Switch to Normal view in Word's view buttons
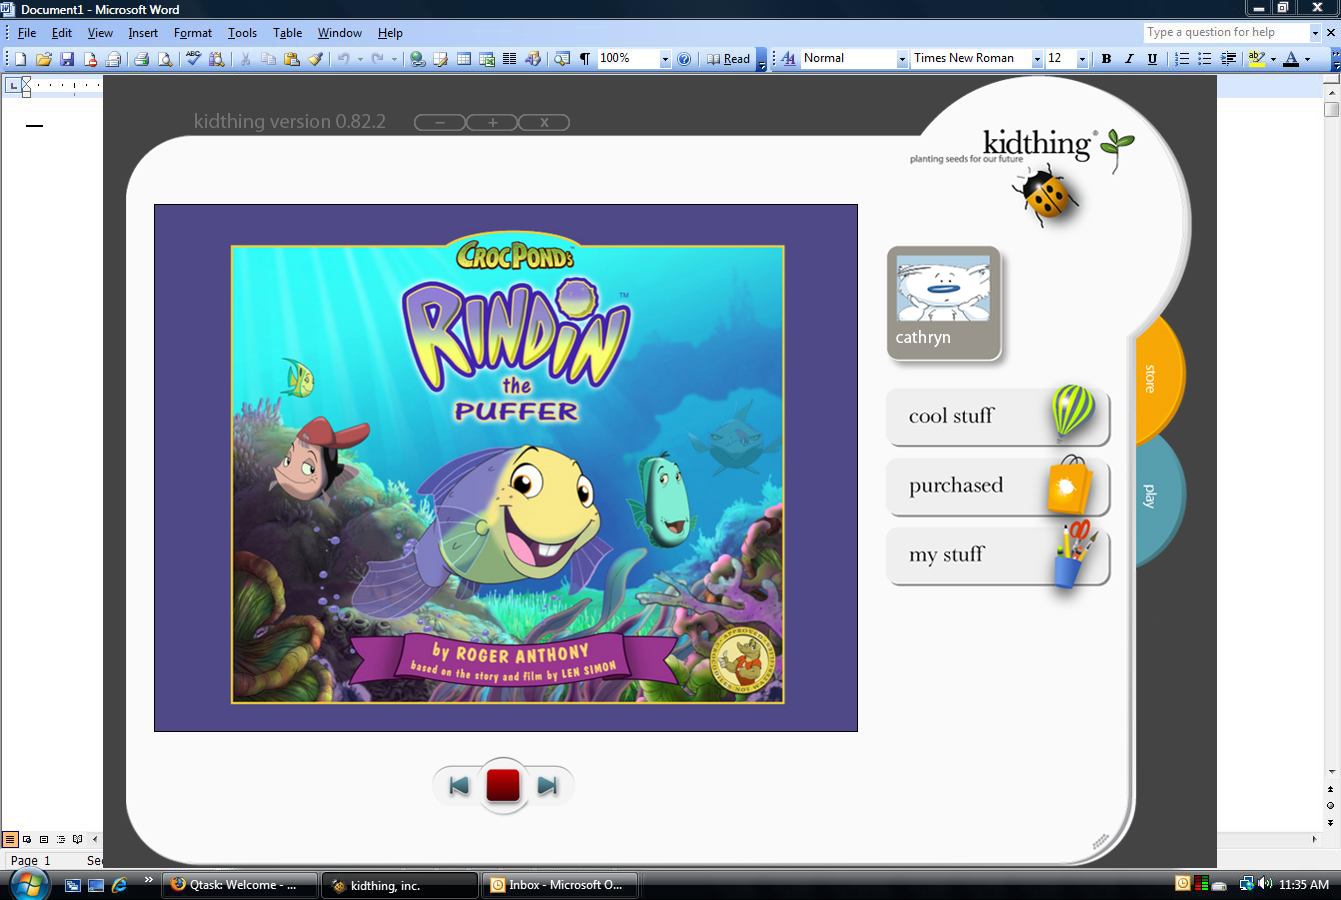Screen dimensions: 1341x900 10,840
